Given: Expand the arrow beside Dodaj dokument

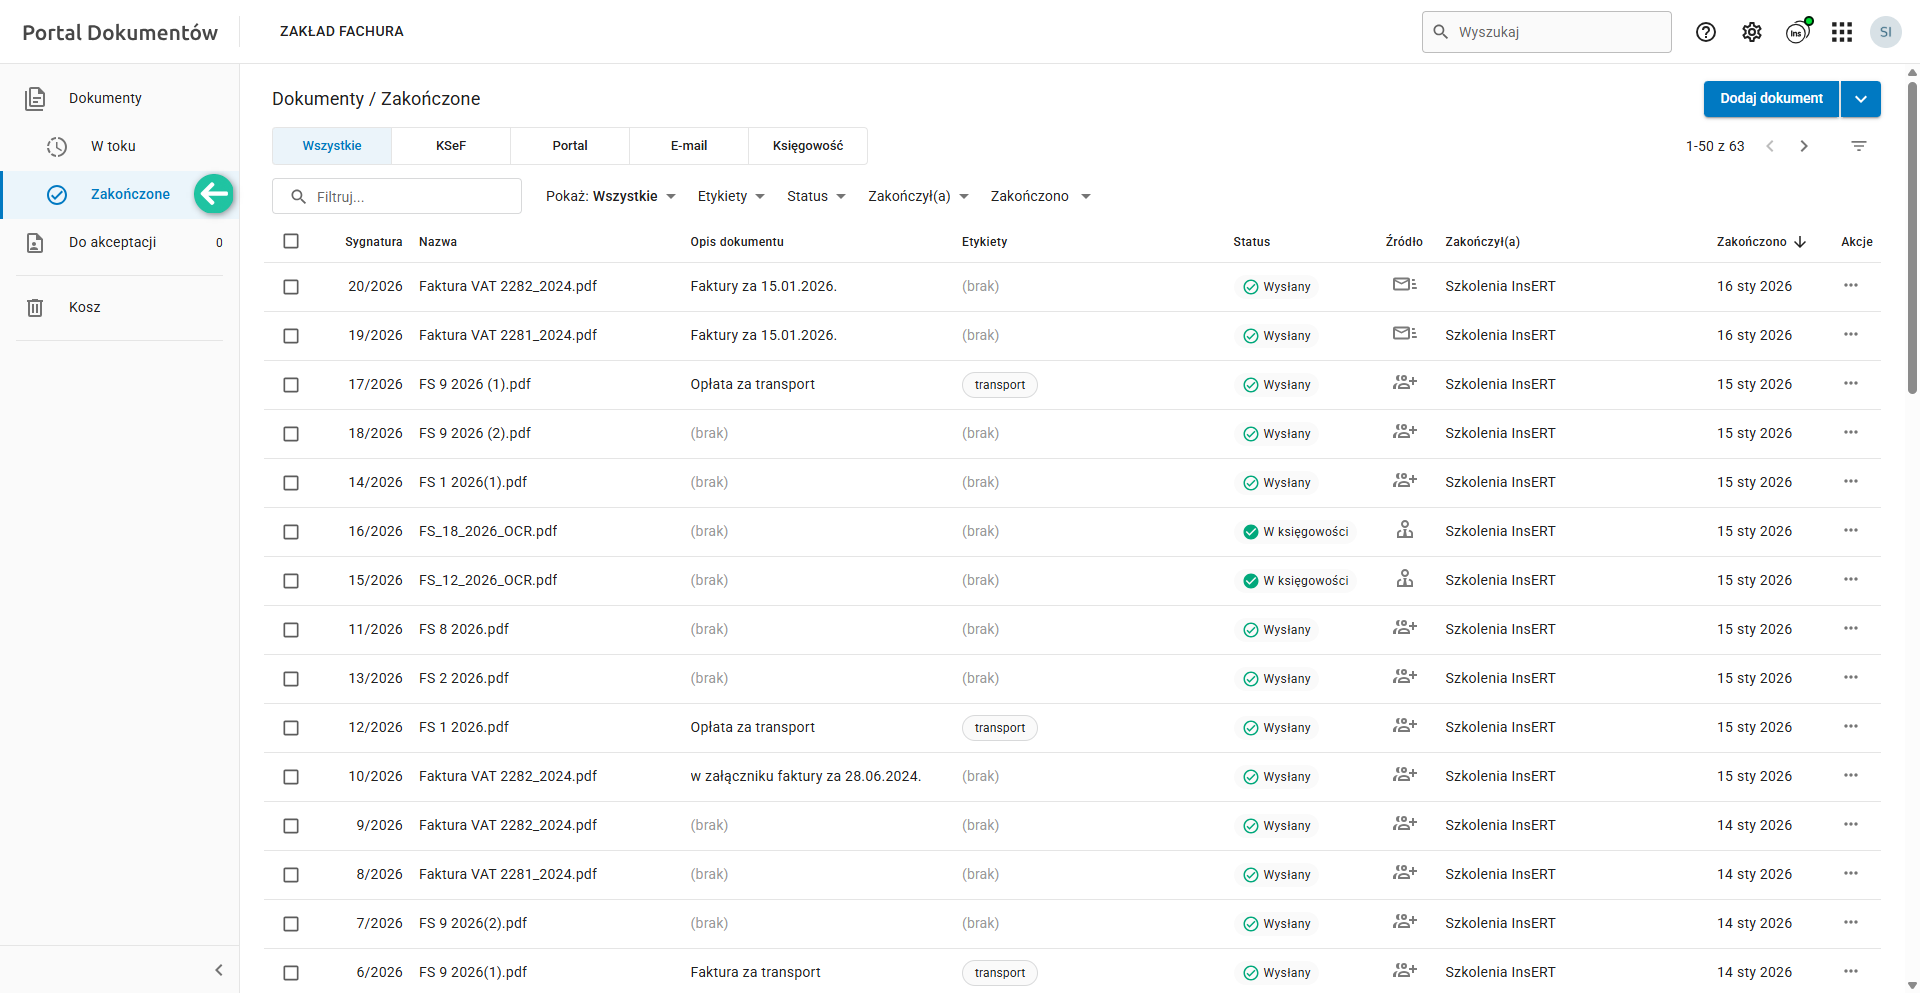Looking at the screenshot, I should pos(1860,99).
